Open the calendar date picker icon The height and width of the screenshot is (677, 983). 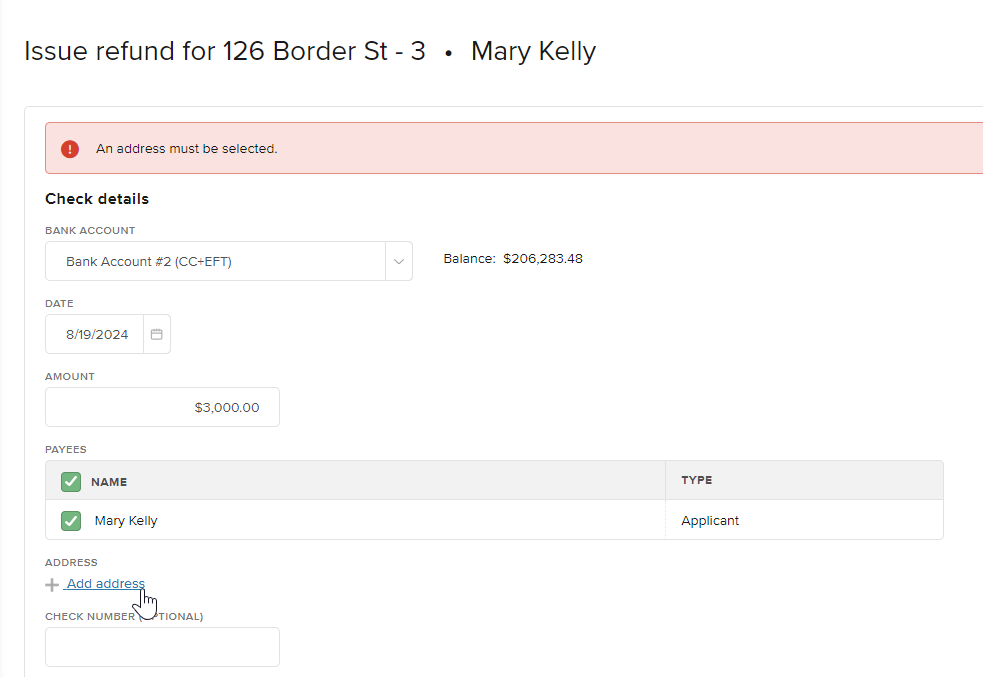157,334
